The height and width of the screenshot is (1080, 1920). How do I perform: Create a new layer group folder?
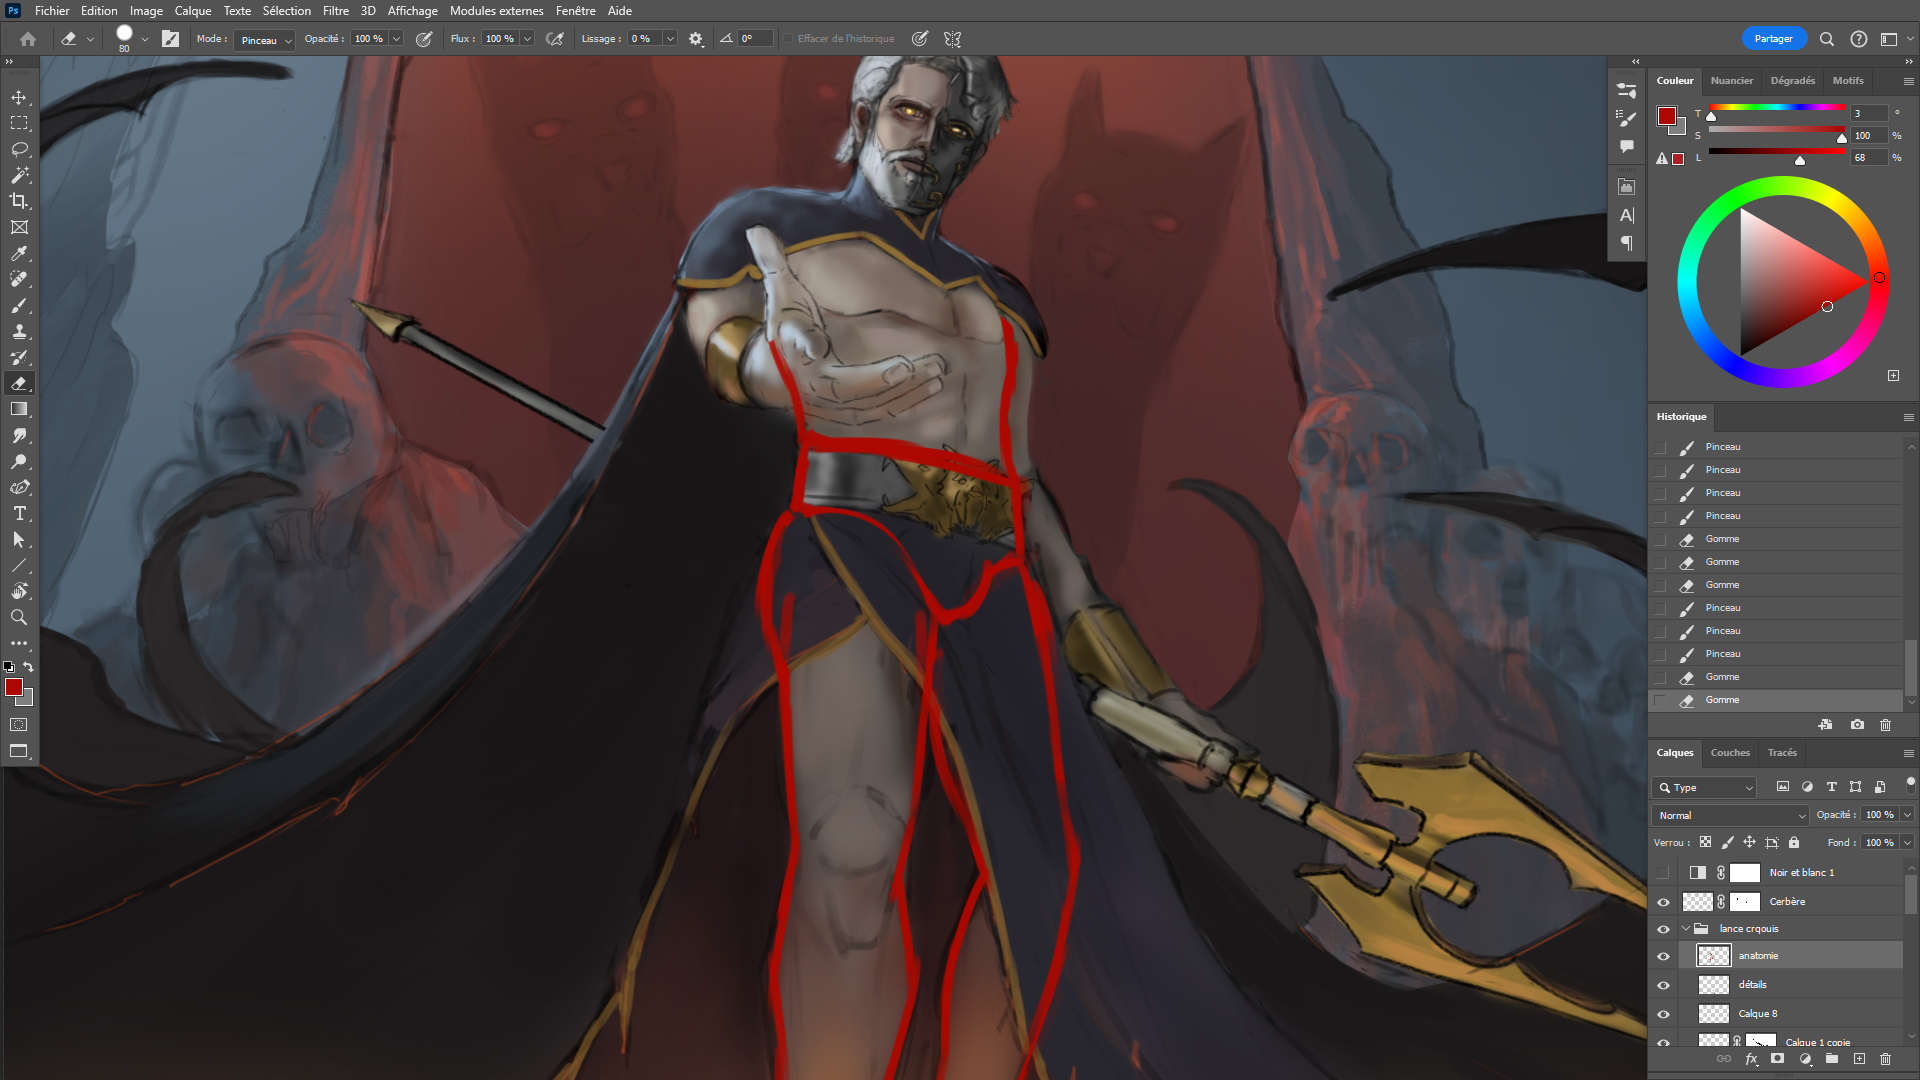click(1831, 1058)
